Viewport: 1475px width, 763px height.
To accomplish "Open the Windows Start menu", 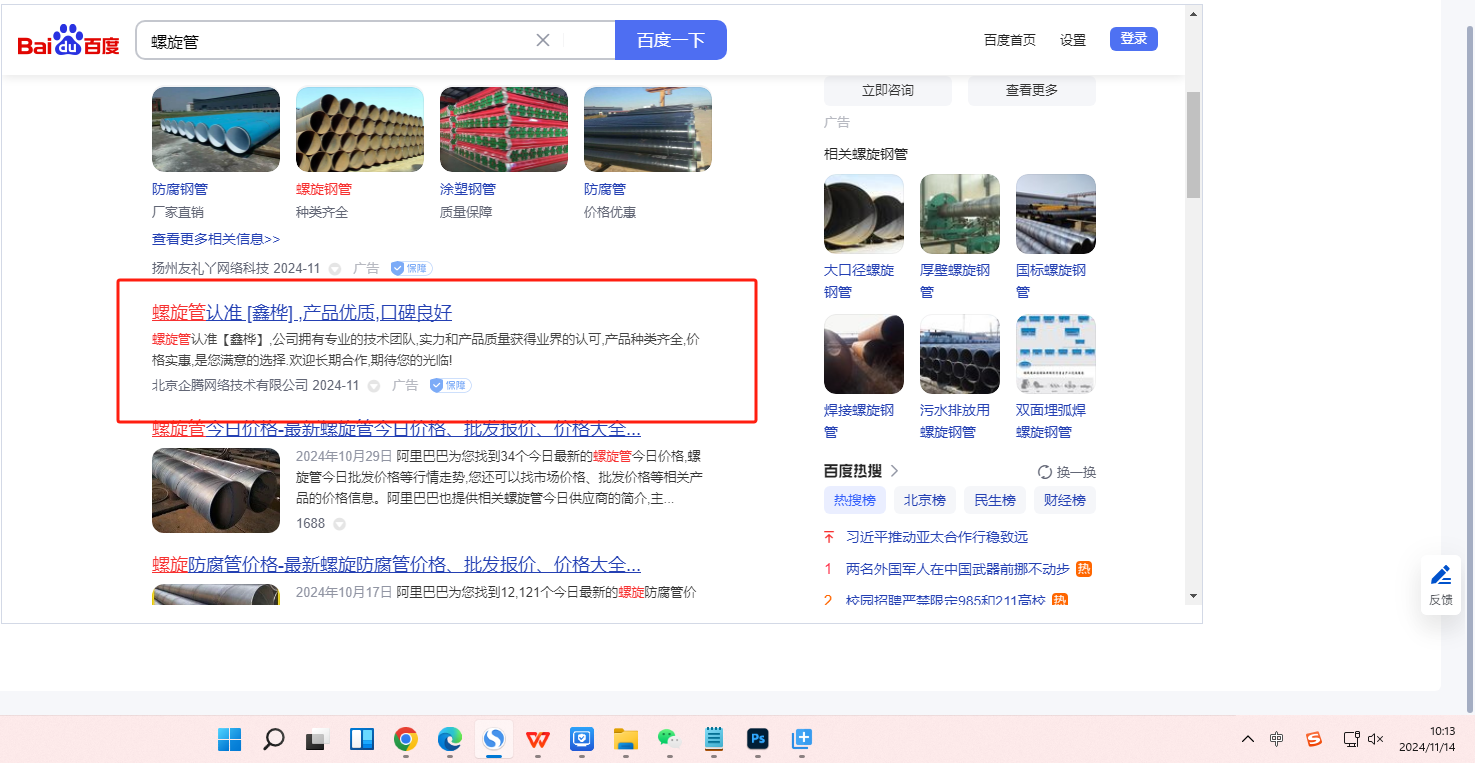I will coord(230,739).
